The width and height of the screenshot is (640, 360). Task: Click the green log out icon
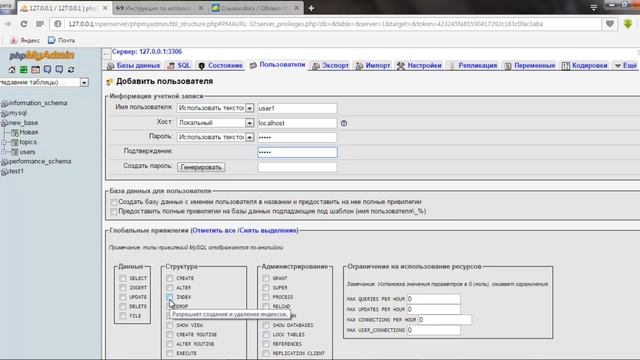coord(24,70)
